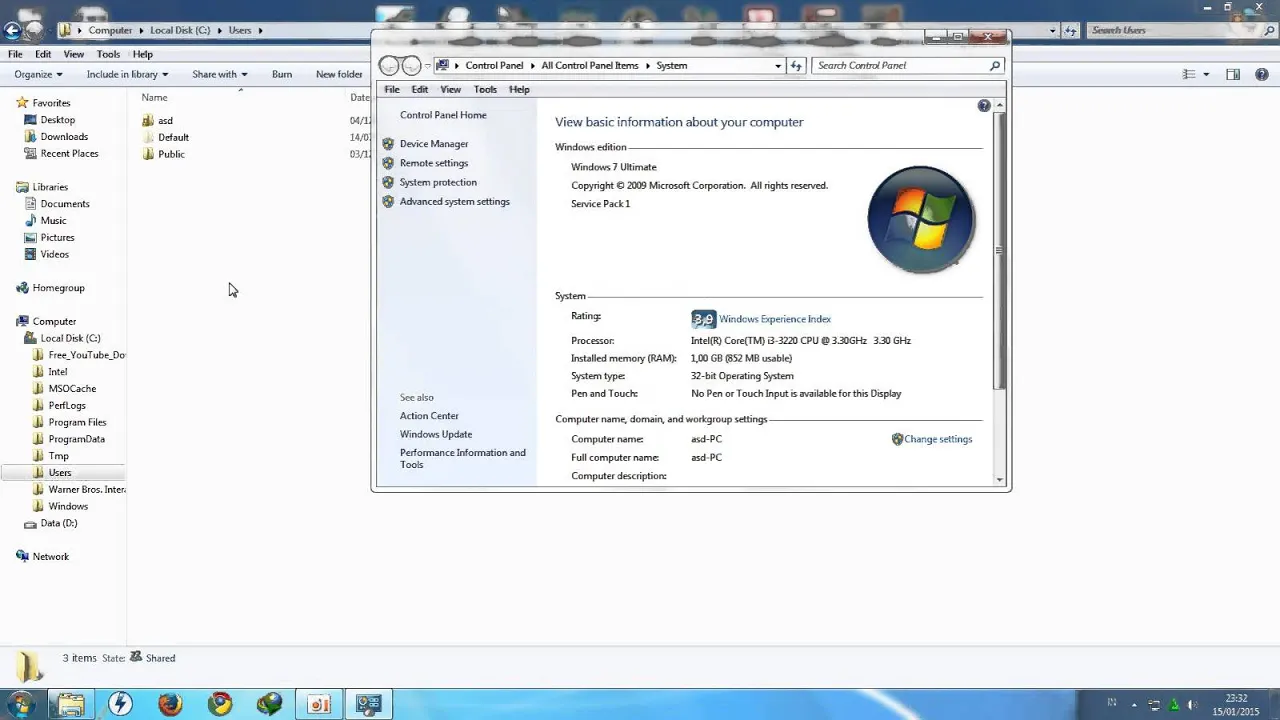1280x720 pixels.
Task: Go to Control Panel Home
Action: tap(443, 115)
